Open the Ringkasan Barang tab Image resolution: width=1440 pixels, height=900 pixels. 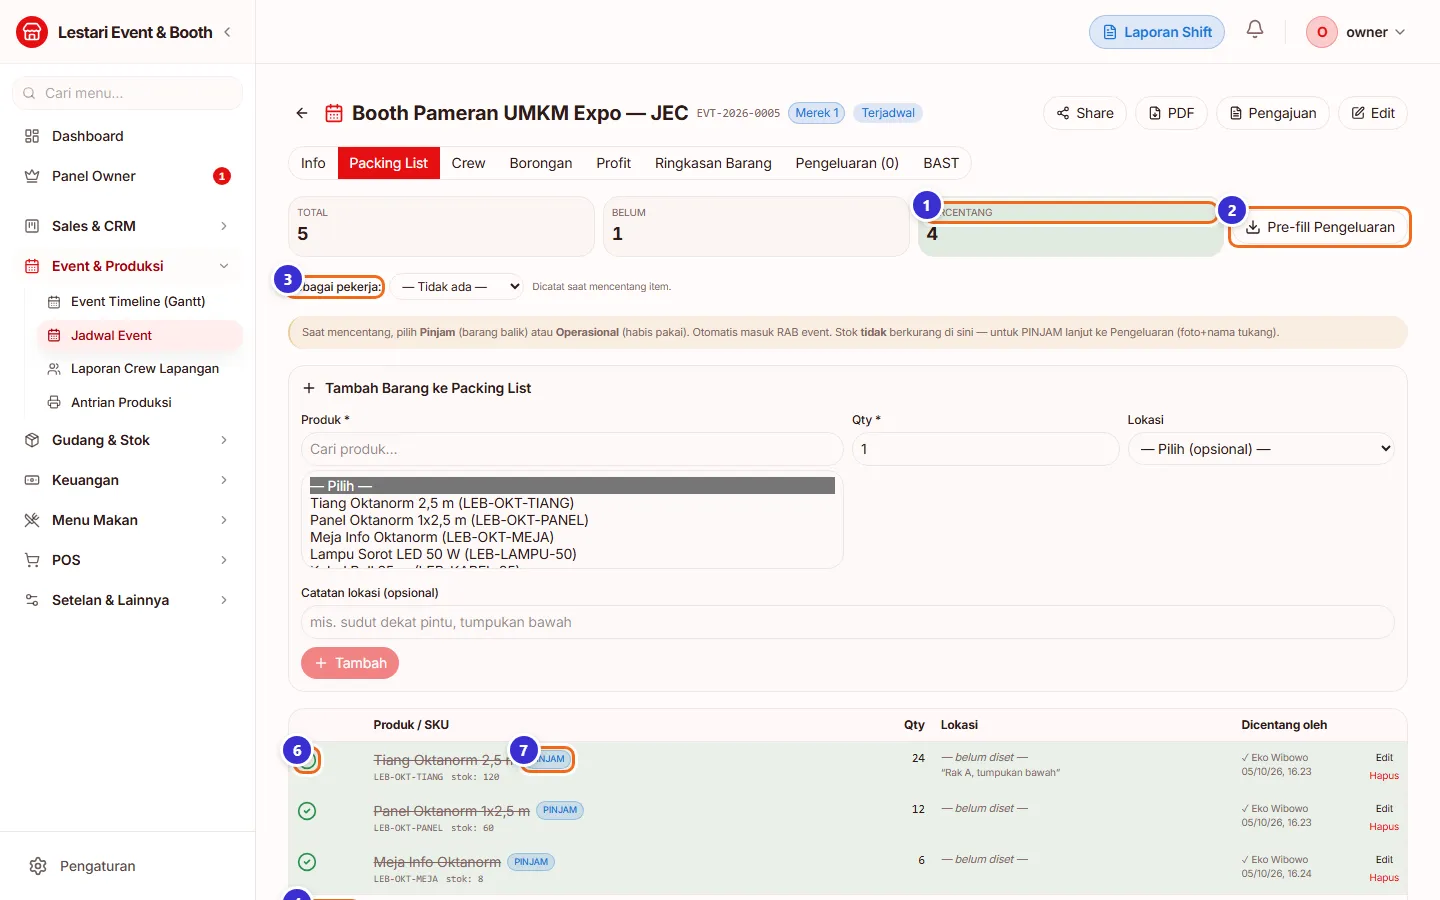[713, 163]
